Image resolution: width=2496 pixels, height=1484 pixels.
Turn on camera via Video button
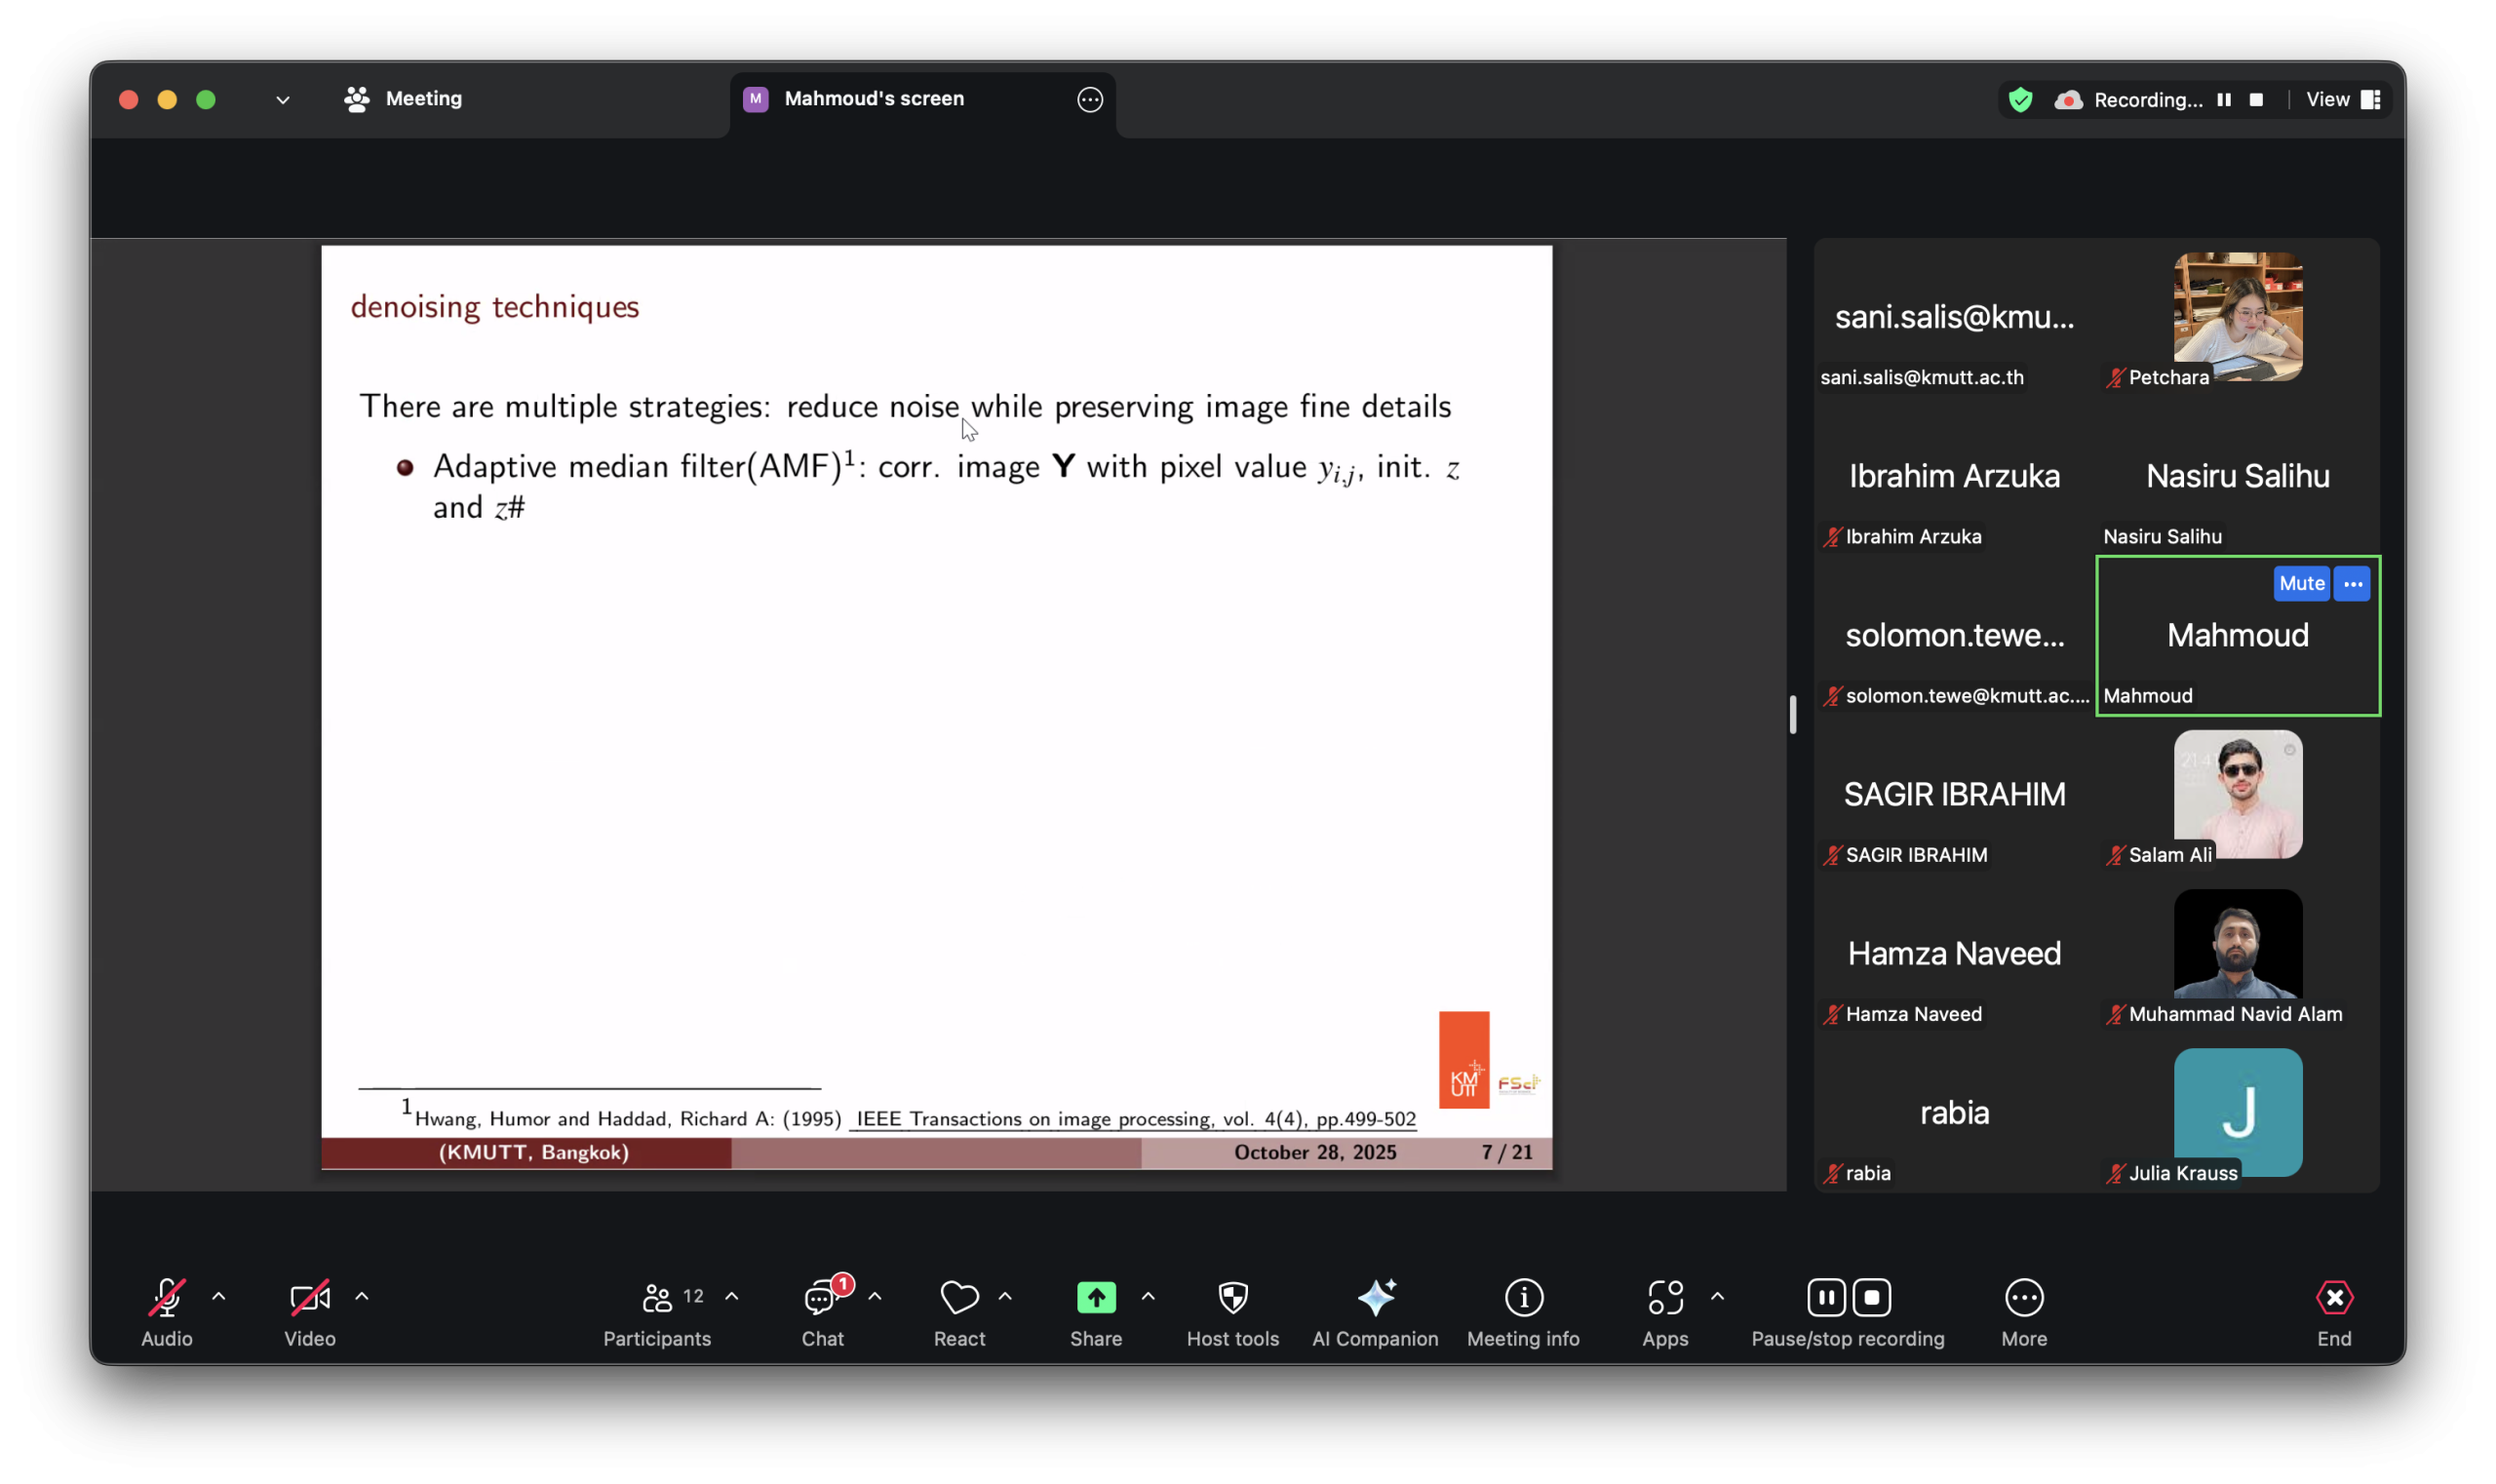tap(309, 1298)
